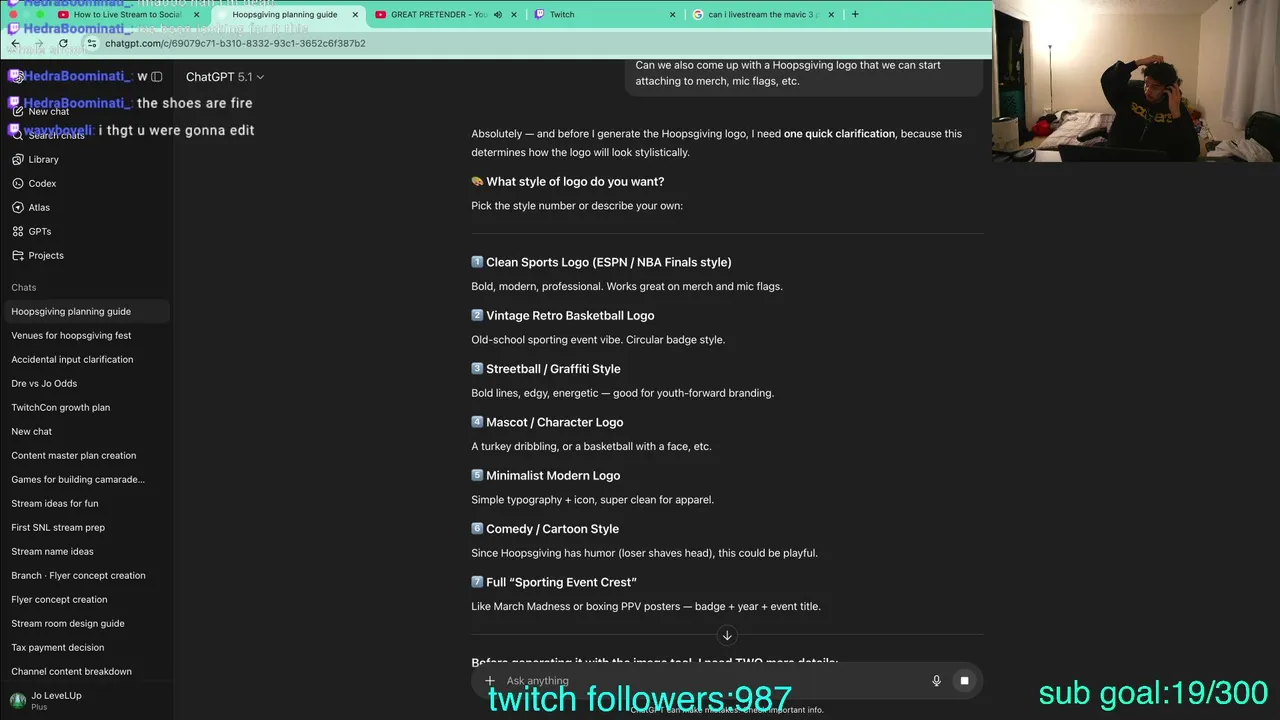Open the GPTs grid icon
The width and height of the screenshot is (1280, 720).
tap(18, 231)
